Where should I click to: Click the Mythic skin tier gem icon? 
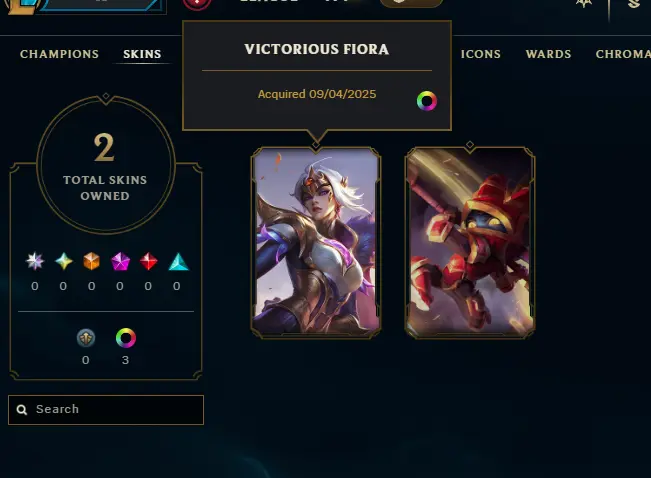click(x=64, y=262)
